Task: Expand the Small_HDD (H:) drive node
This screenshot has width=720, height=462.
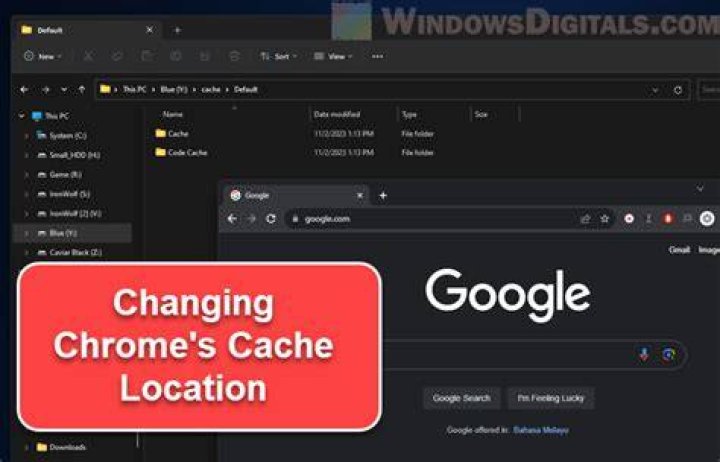Action: pyautogui.click(x=26, y=155)
